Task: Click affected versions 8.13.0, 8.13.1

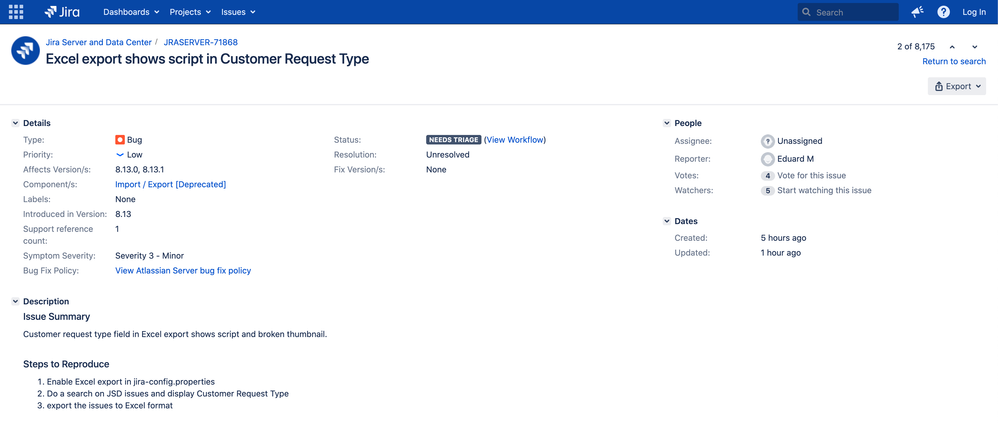Action: (x=140, y=169)
